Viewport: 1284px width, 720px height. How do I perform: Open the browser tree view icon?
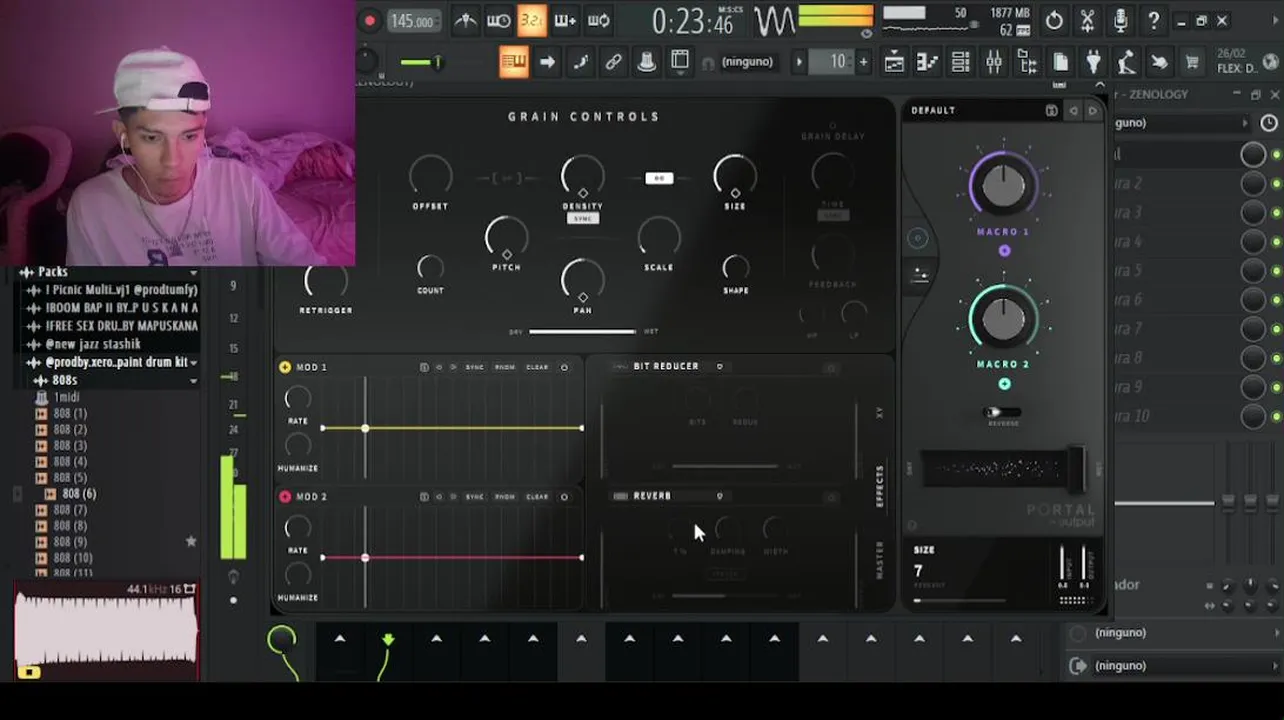pyautogui.click(x=1027, y=62)
